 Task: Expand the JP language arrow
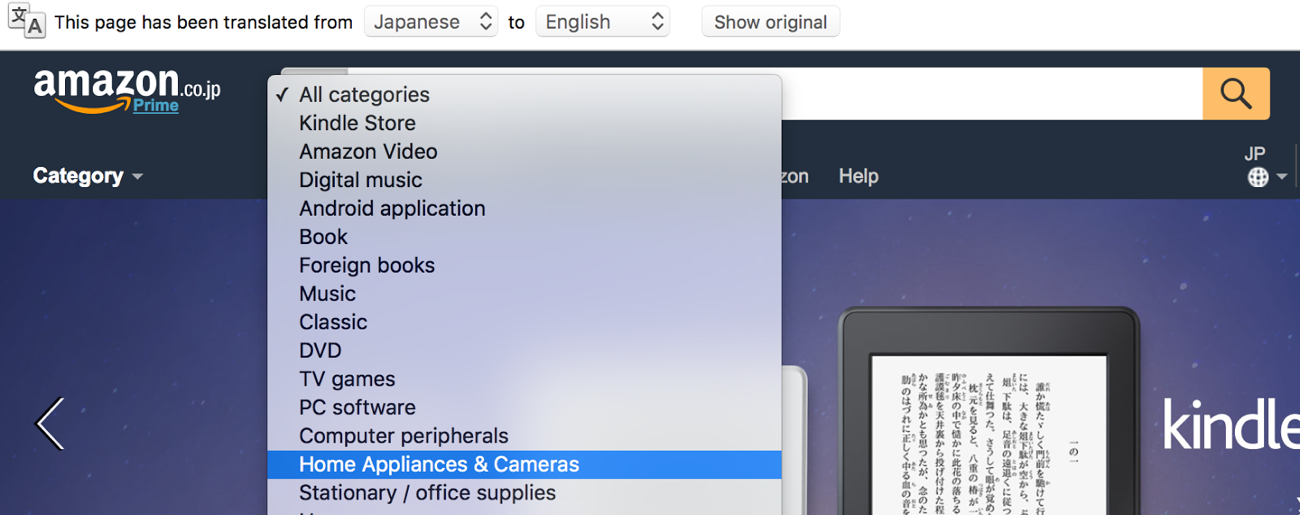point(1281,178)
